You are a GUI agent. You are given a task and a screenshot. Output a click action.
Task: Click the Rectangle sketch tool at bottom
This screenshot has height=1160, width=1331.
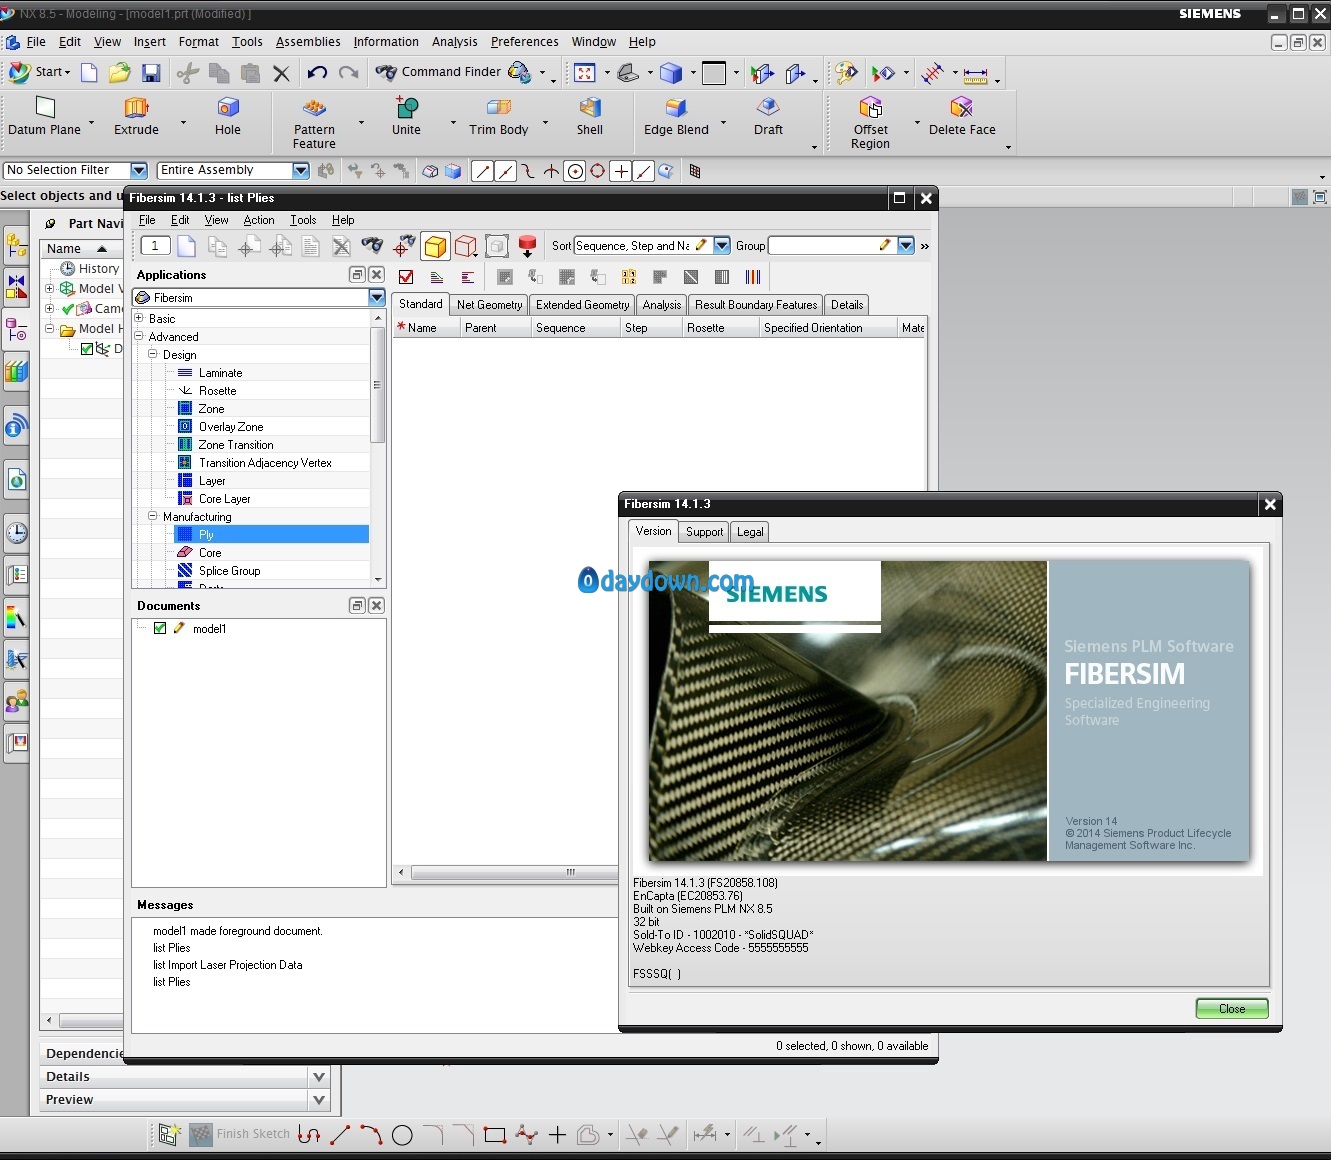(x=494, y=1135)
